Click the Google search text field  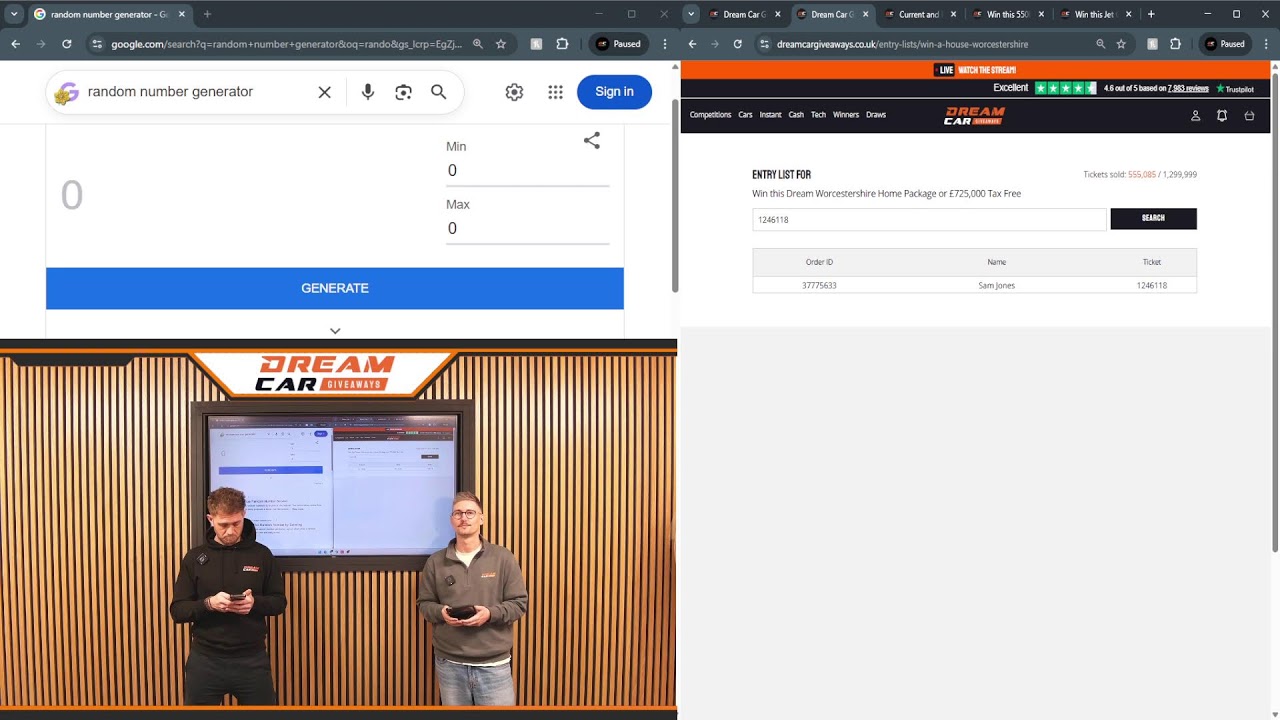[x=195, y=92]
